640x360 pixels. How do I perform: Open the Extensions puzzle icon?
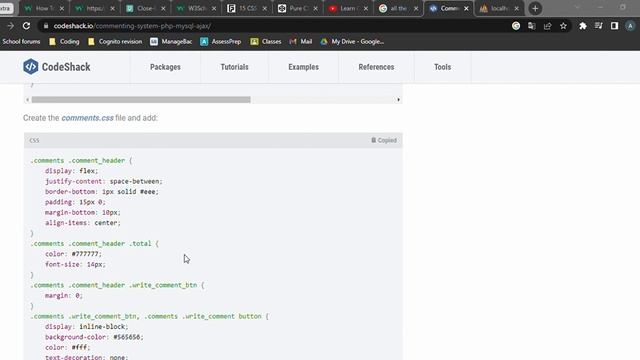tap(583, 26)
